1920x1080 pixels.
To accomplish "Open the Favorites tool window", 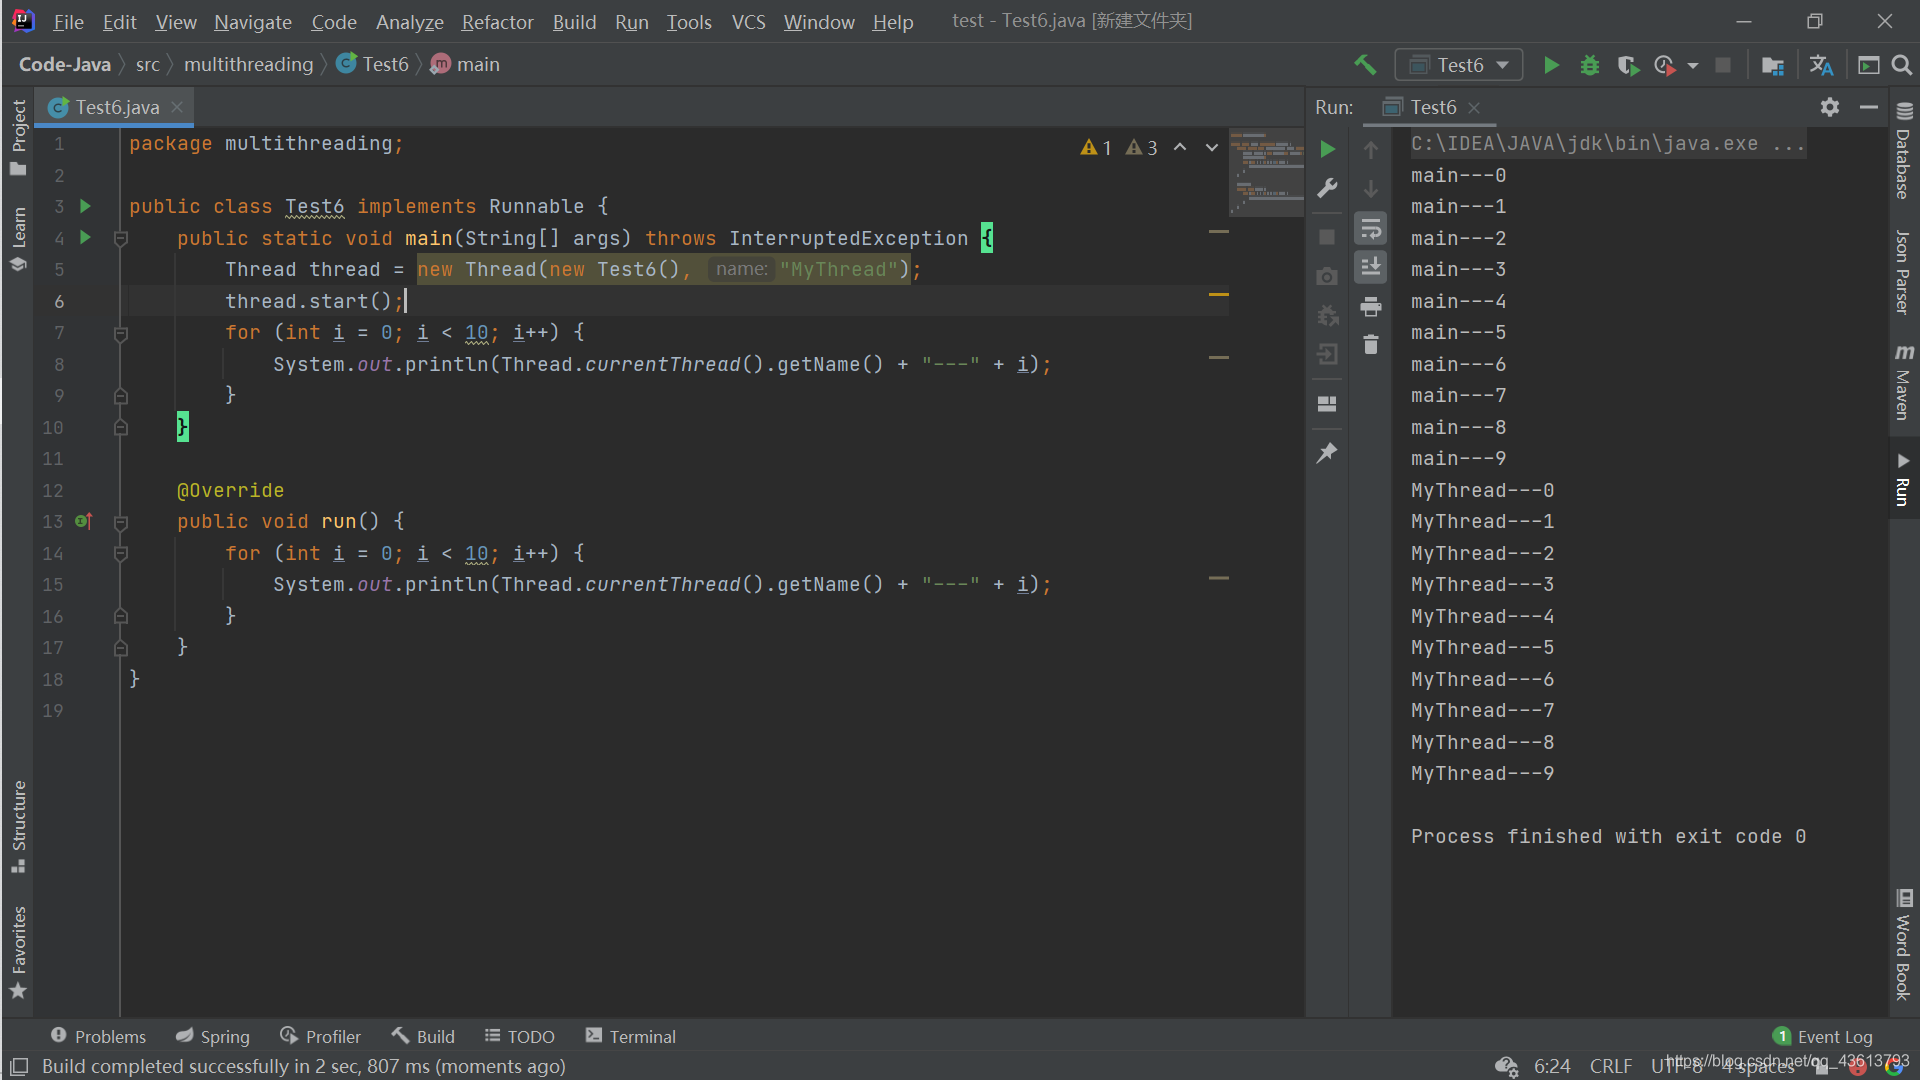I will 18,952.
